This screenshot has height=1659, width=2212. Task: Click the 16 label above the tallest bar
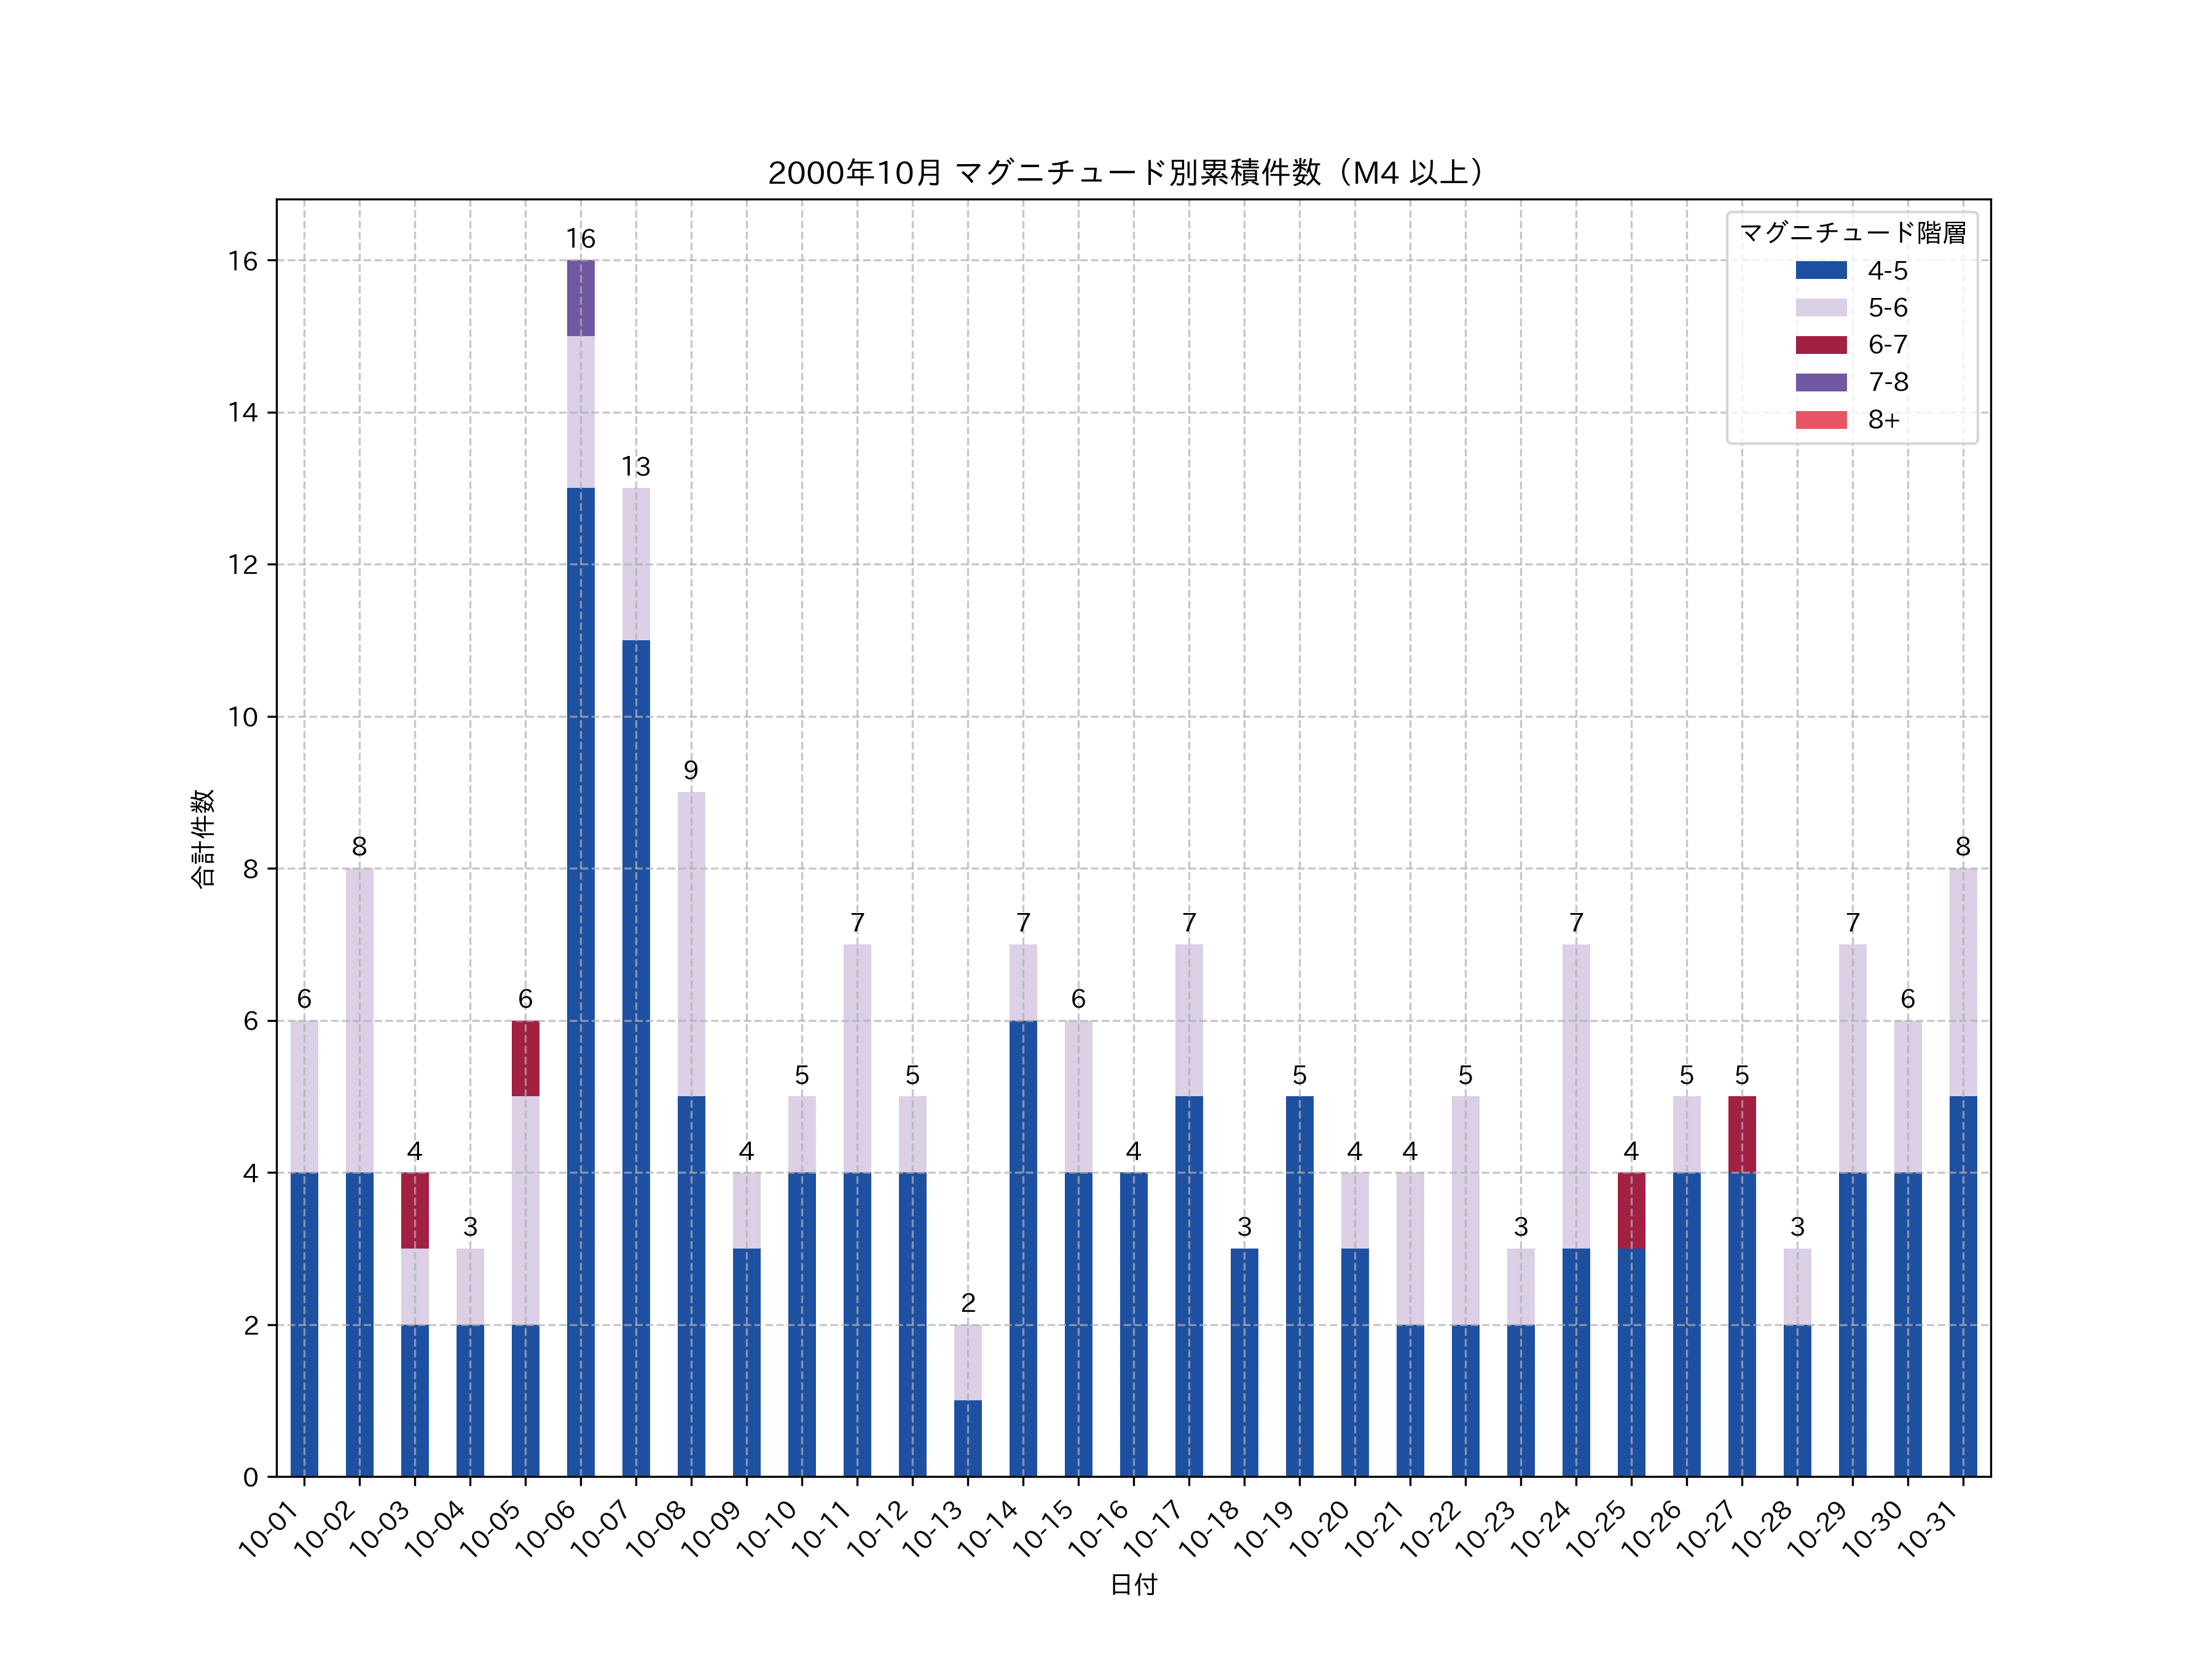[580, 239]
